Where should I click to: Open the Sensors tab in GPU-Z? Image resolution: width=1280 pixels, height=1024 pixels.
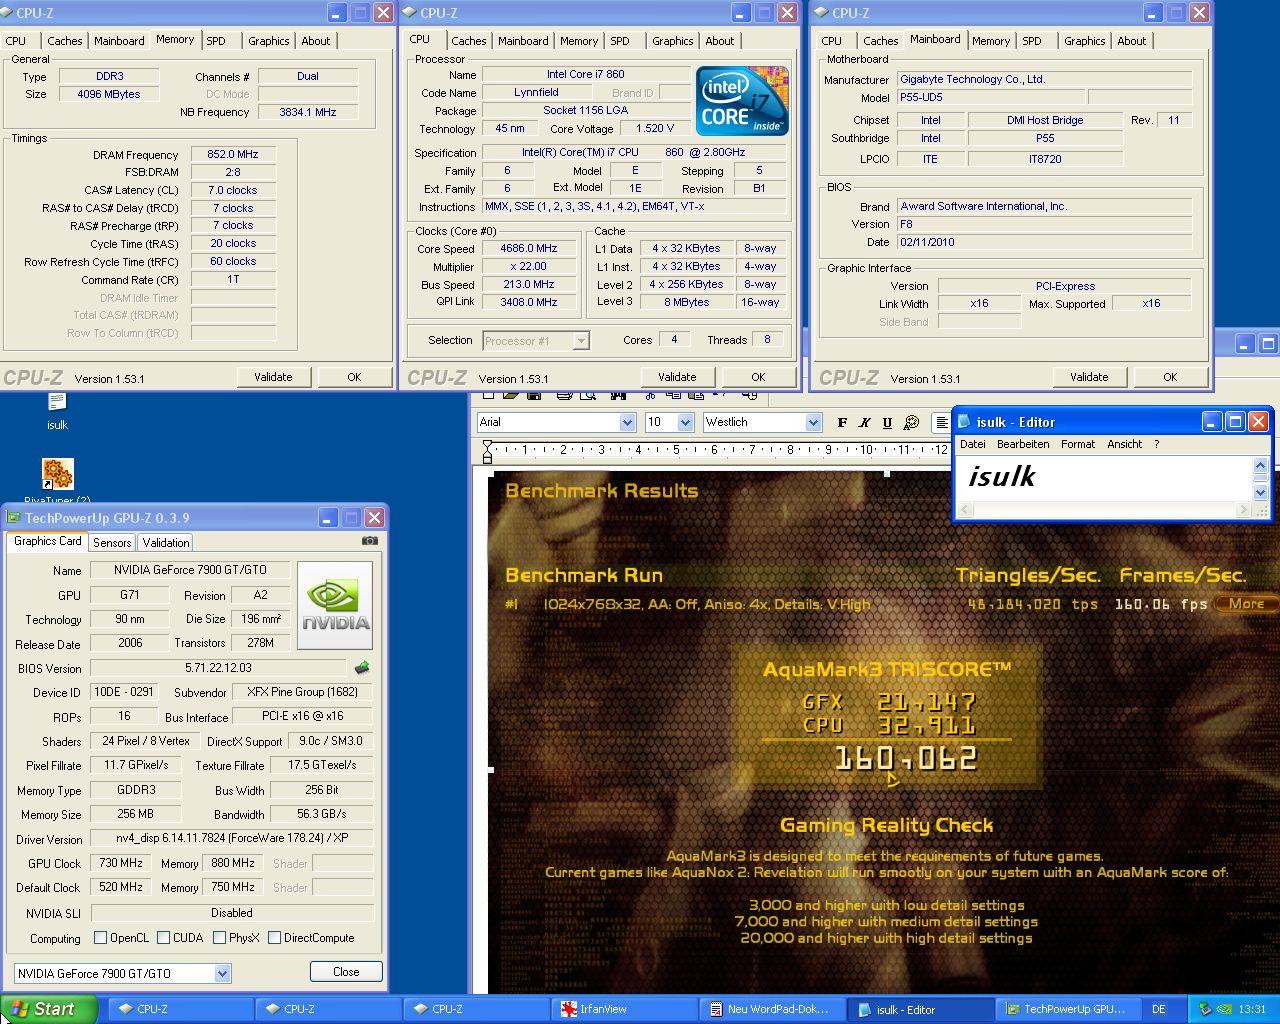(112, 542)
